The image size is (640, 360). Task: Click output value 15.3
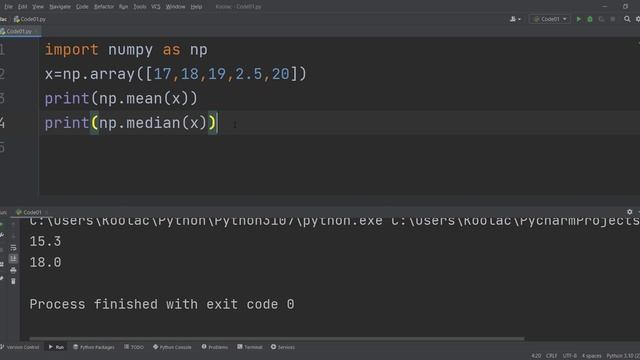pyautogui.click(x=45, y=241)
